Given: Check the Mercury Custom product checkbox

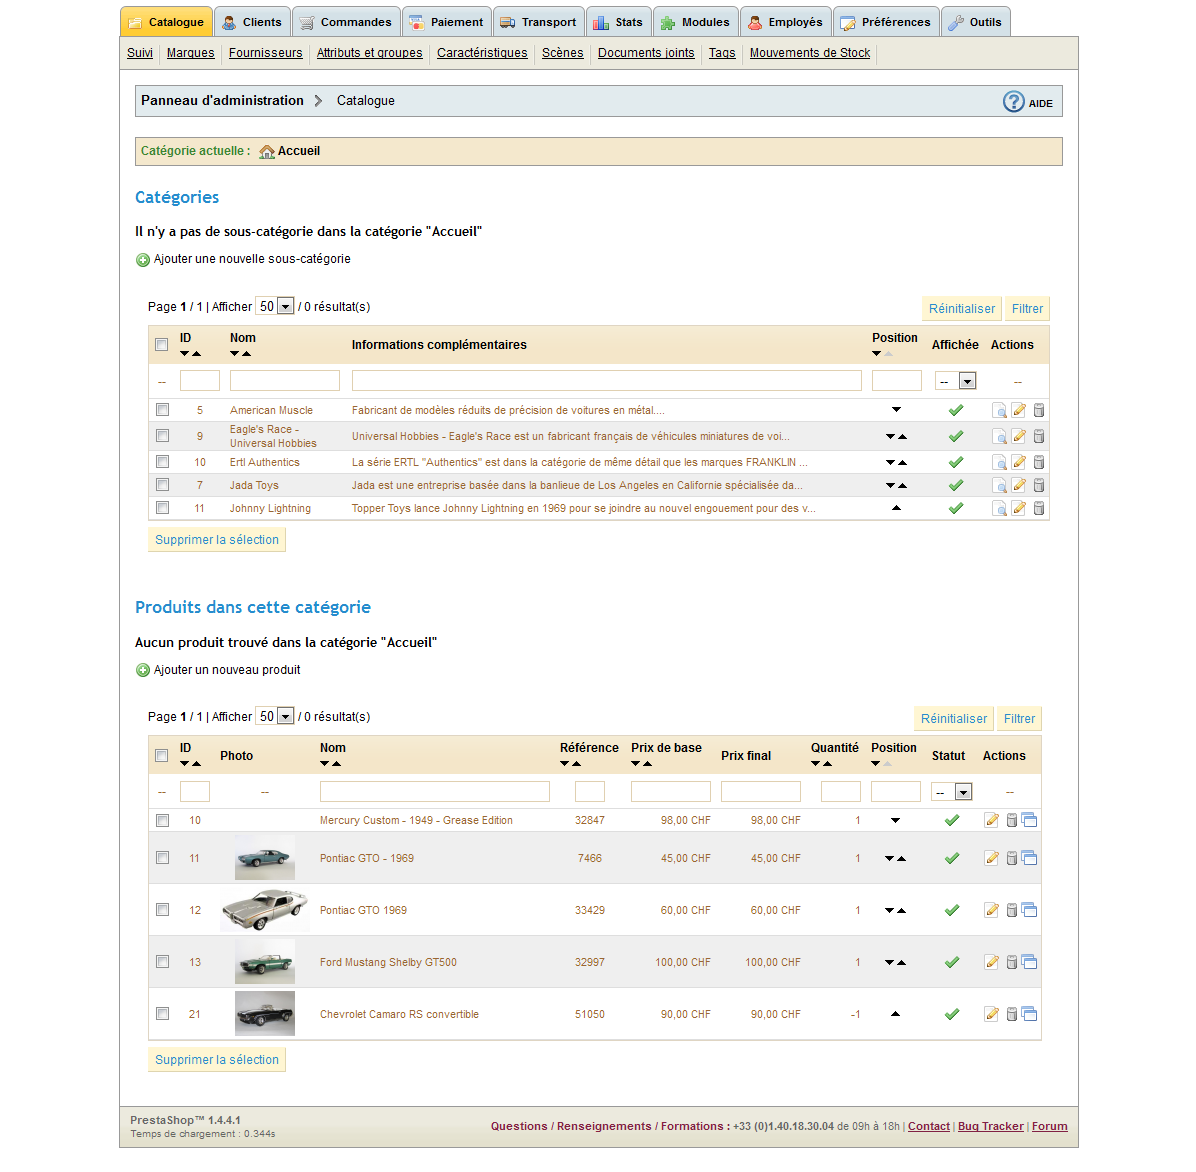Looking at the screenshot, I should [x=162, y=820].
